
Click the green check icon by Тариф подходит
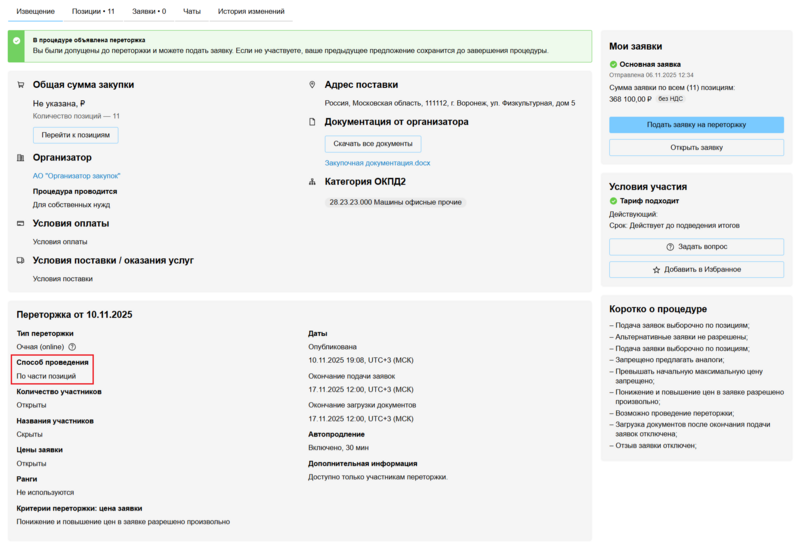pos(614,201)
